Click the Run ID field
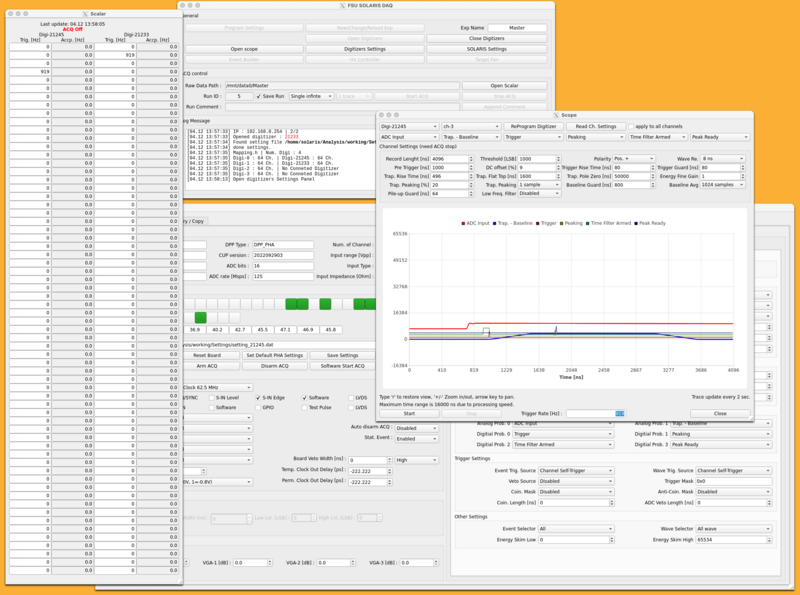Screen dimensions: 800x595 [x=239, y=96]
